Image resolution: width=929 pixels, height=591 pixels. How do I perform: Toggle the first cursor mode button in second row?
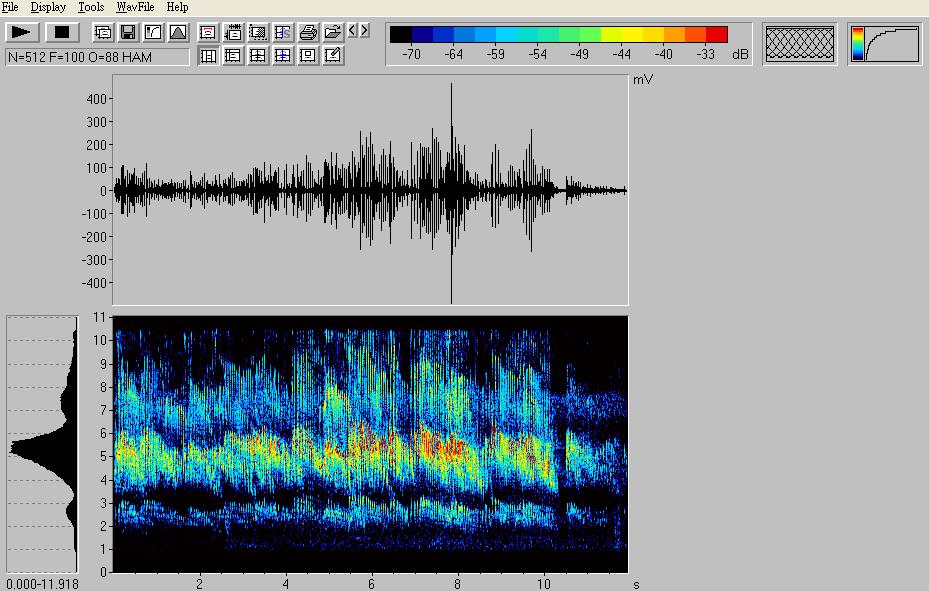[208, 56]
